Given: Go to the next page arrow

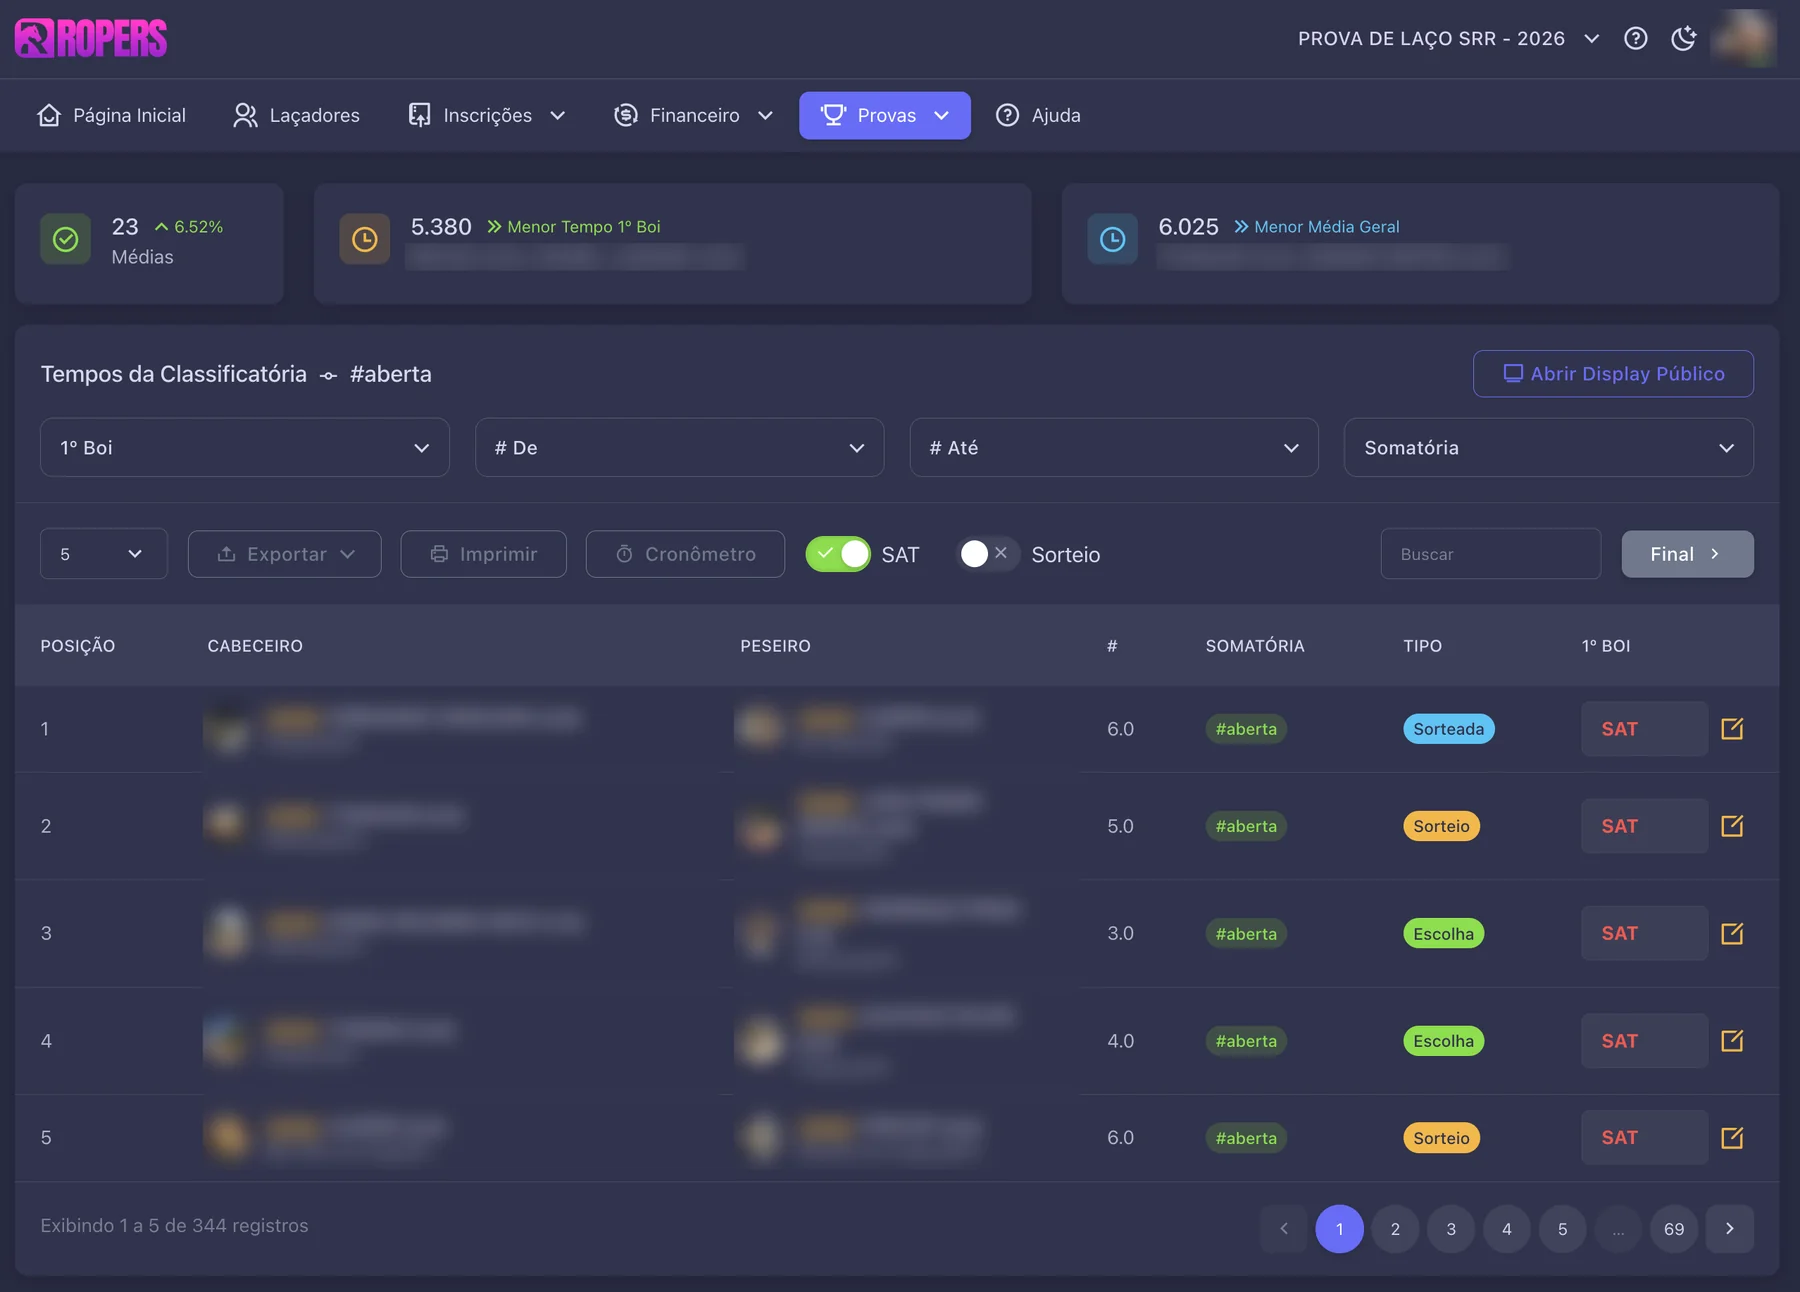Looking at the screenshot, I should pos(1730,1228).
